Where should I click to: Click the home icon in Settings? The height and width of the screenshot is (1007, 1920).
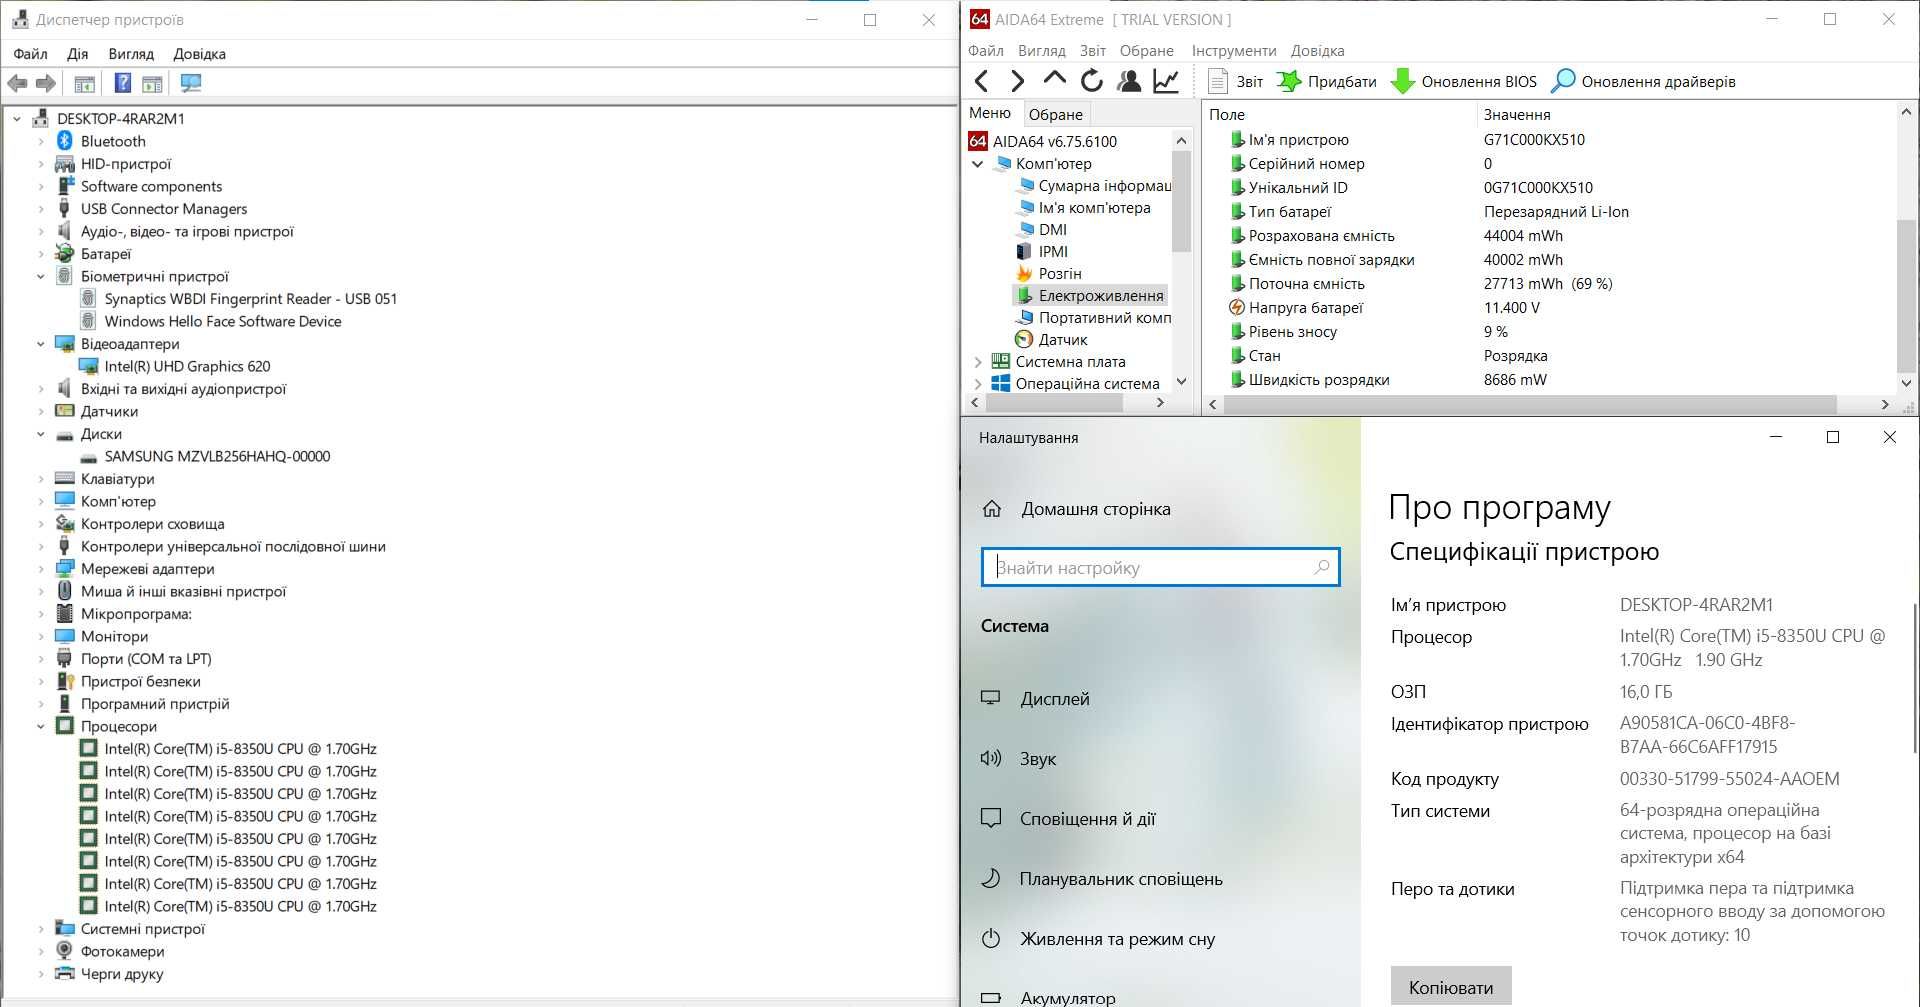991,509
